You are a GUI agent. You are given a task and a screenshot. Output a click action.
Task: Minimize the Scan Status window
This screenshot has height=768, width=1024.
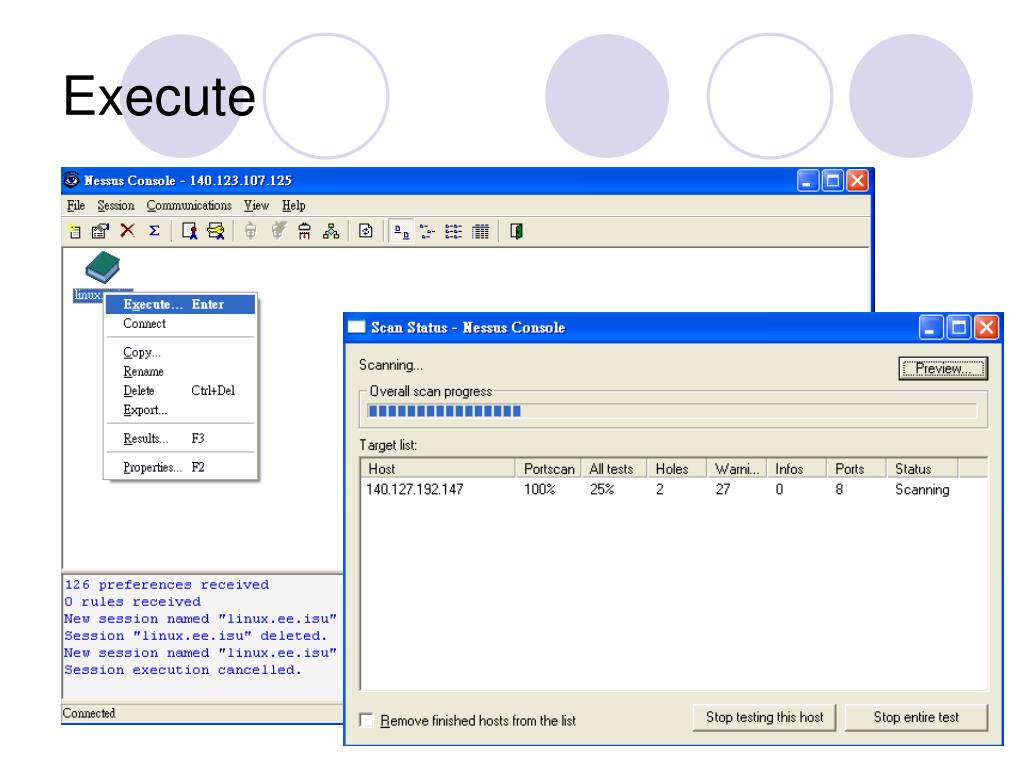[x=931, y=327]
